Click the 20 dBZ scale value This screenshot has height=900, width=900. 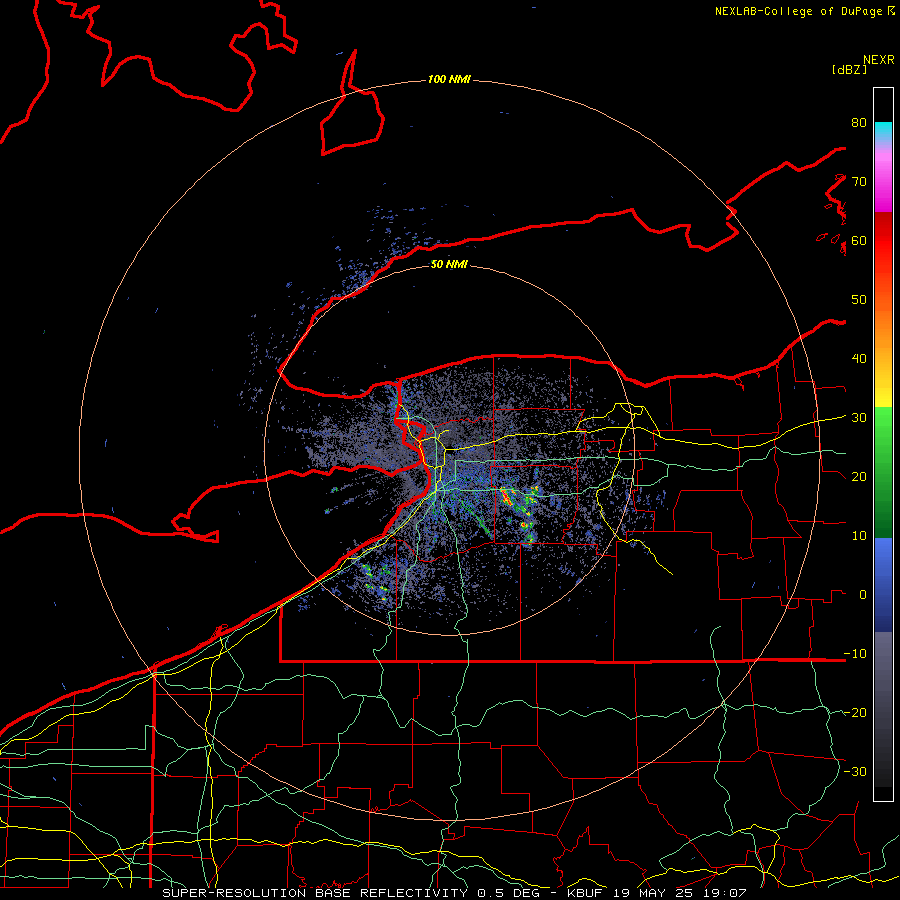[859, 476]
